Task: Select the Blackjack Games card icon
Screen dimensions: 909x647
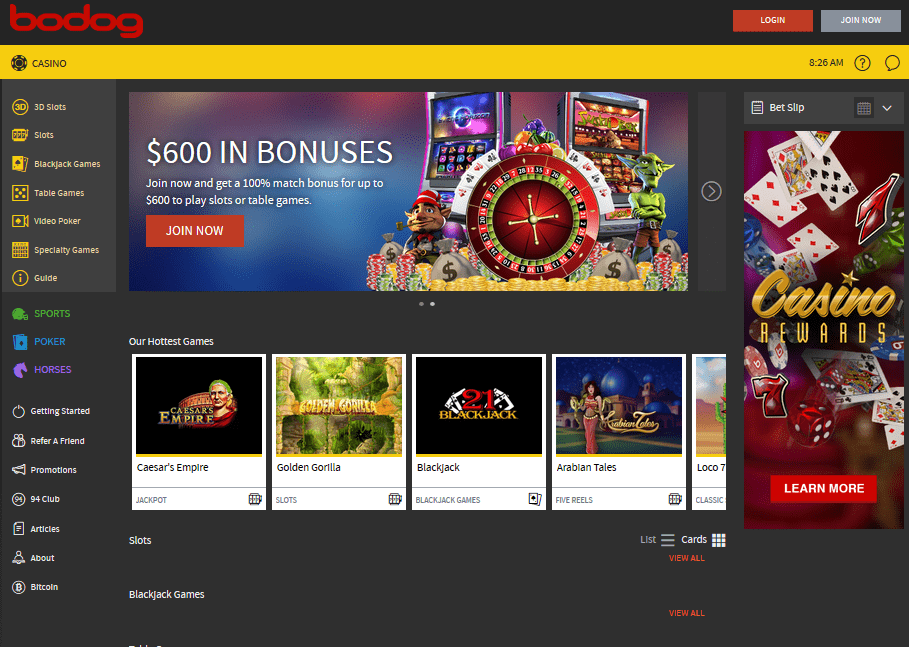Action: [x=20, y=163]
